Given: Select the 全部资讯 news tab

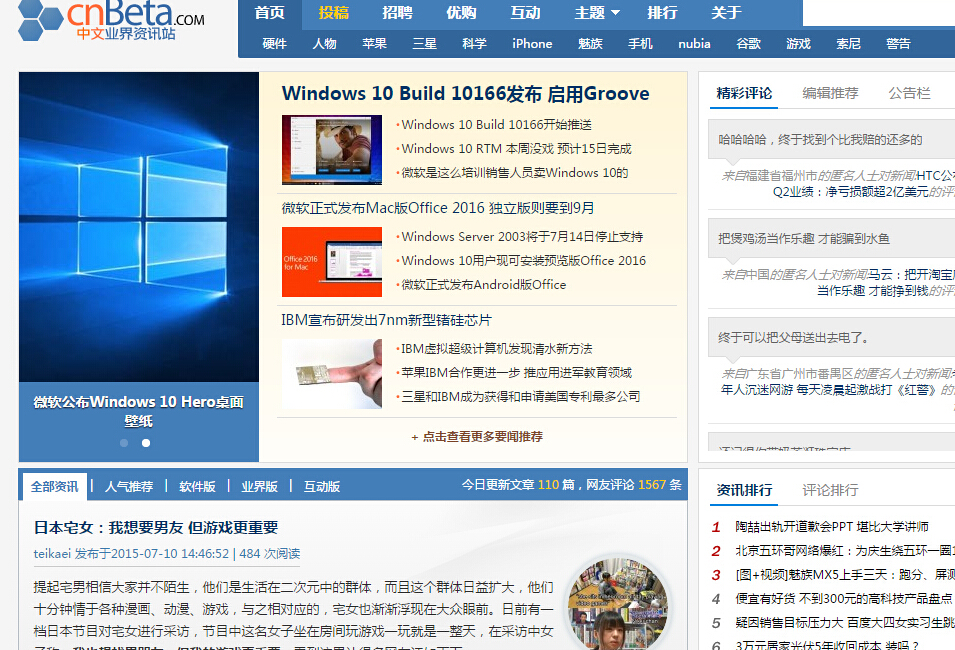Looking at the screenshot, I should tap(55, 487).
